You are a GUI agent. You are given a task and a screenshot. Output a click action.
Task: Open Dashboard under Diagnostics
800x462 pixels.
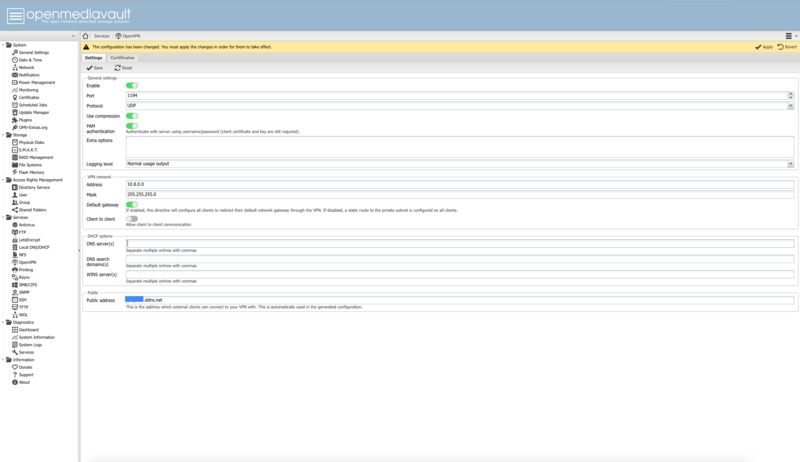(28, 330)
